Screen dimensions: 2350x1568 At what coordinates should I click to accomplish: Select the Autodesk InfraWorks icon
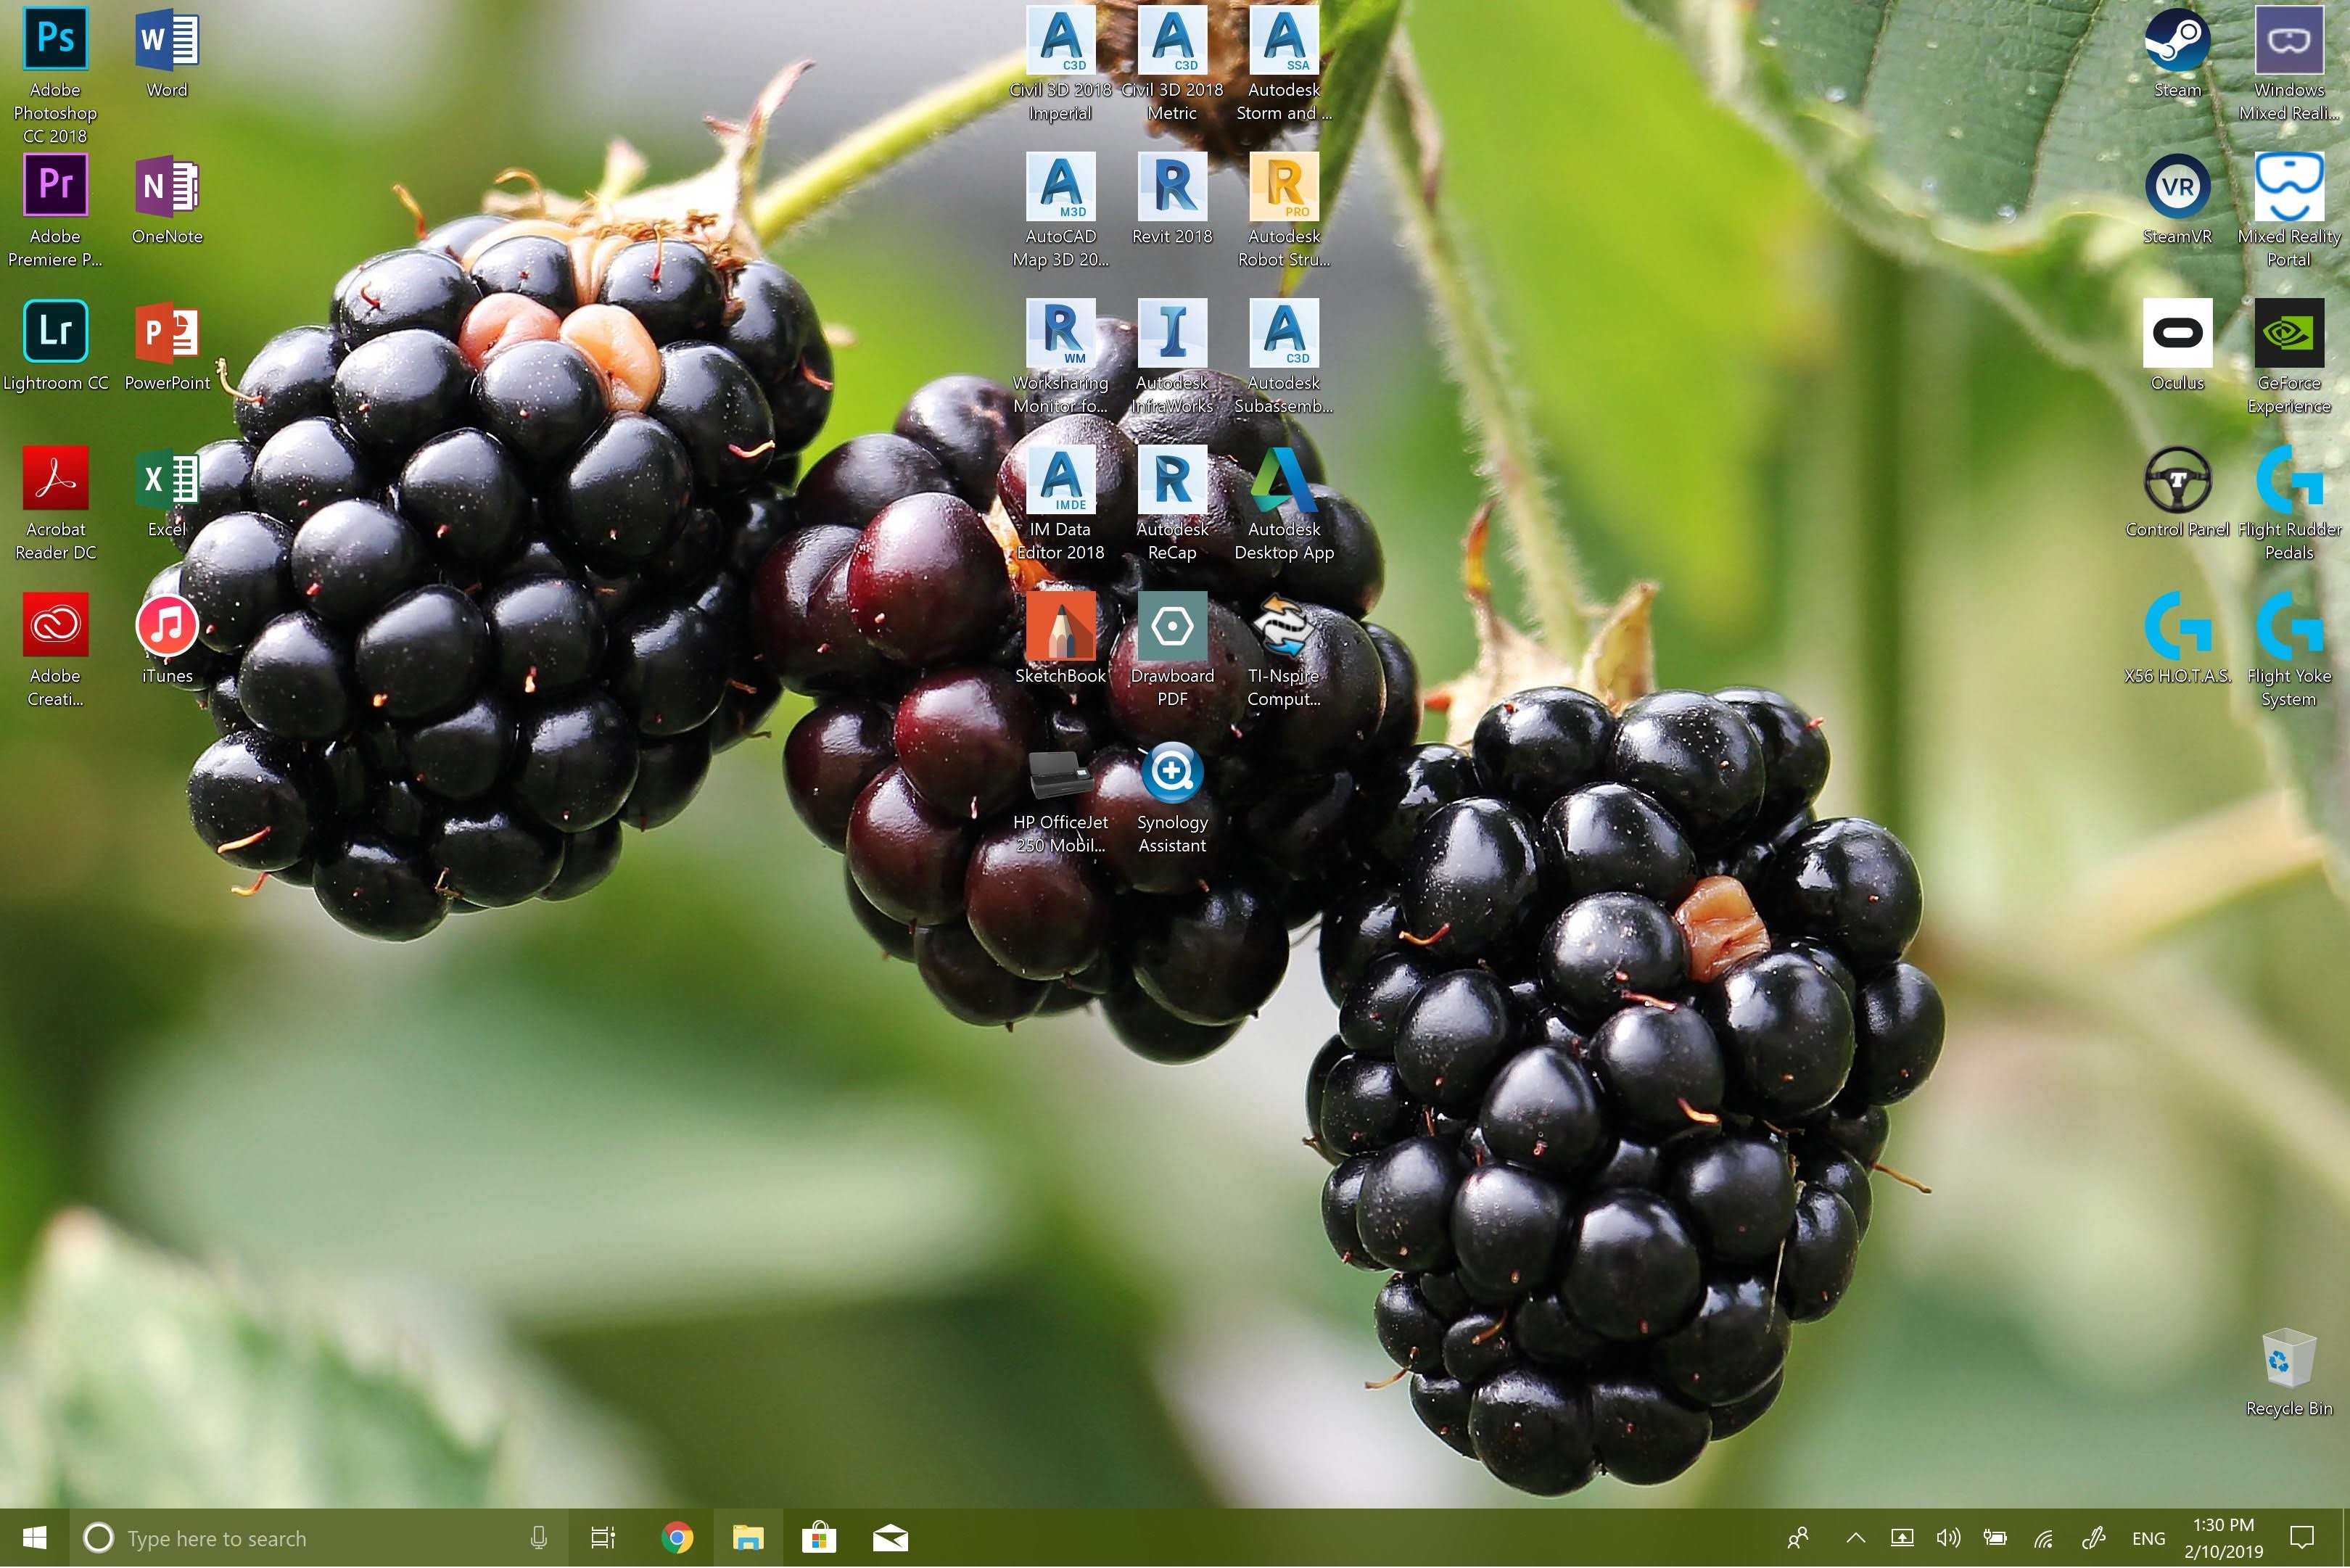coord(1172,332)
